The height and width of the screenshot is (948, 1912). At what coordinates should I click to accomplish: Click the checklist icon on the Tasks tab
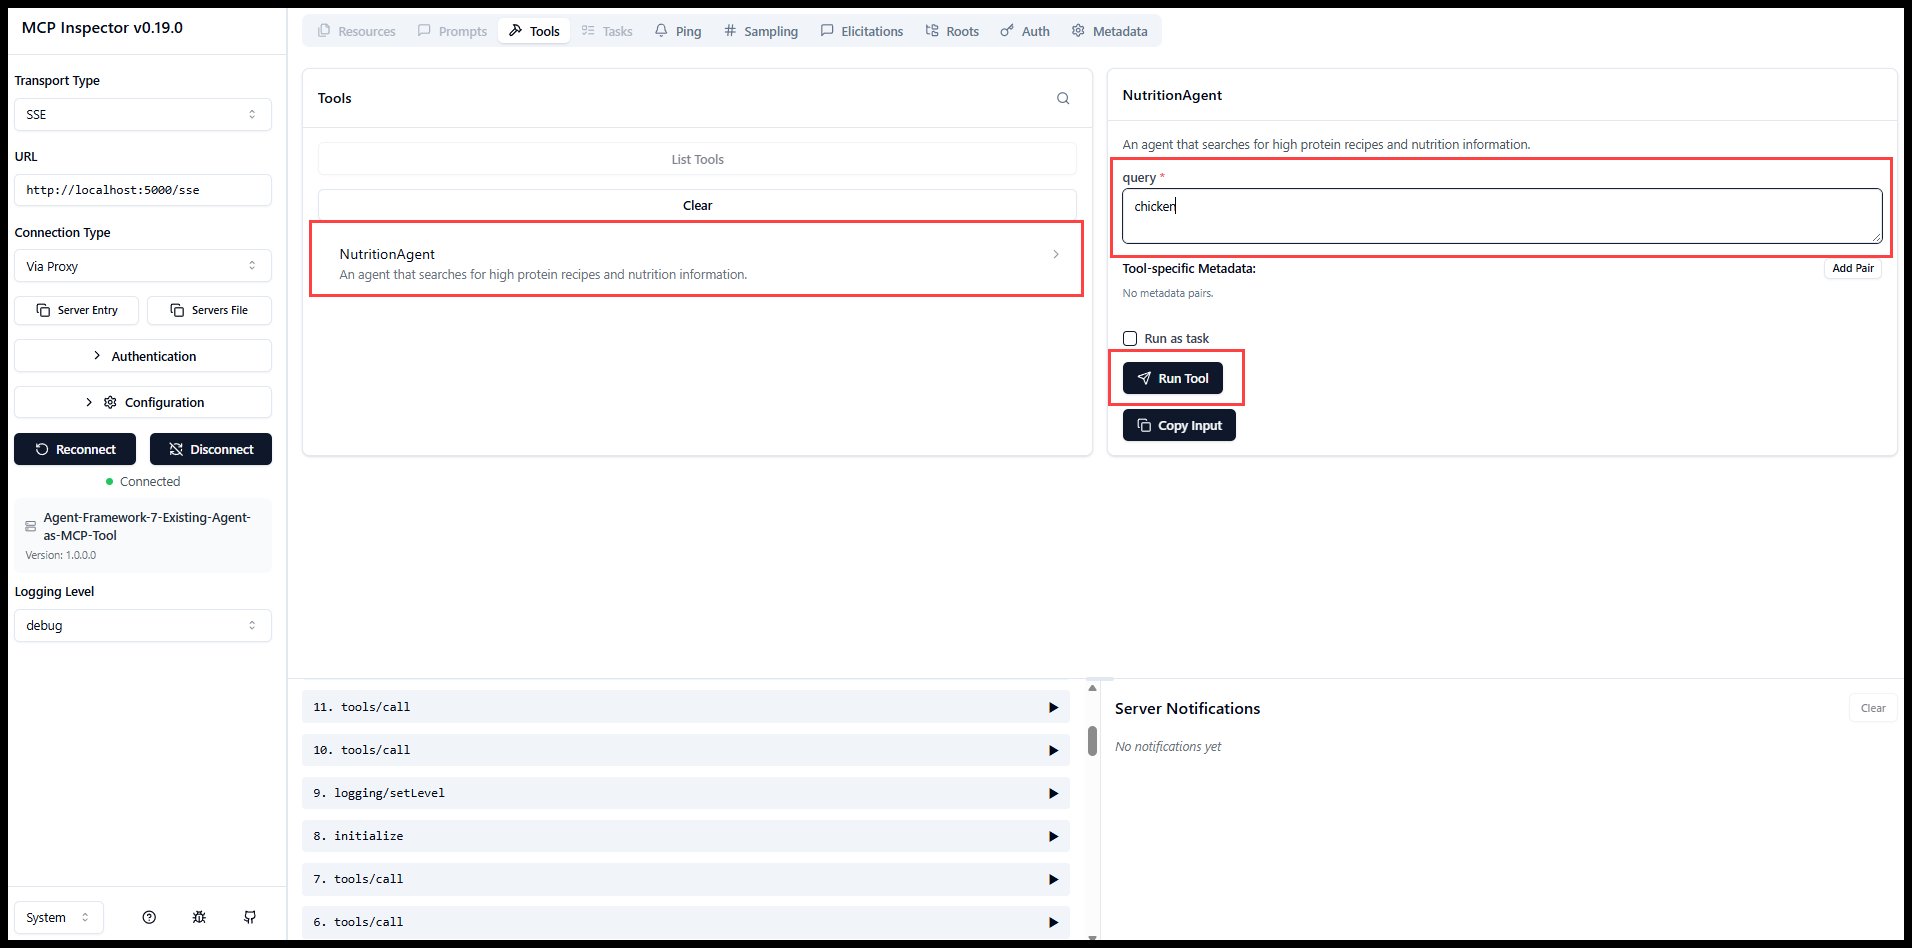[589, 31]
